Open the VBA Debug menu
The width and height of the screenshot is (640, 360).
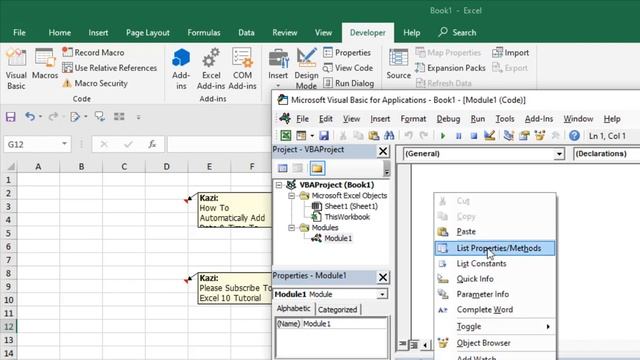pos(448,119)
